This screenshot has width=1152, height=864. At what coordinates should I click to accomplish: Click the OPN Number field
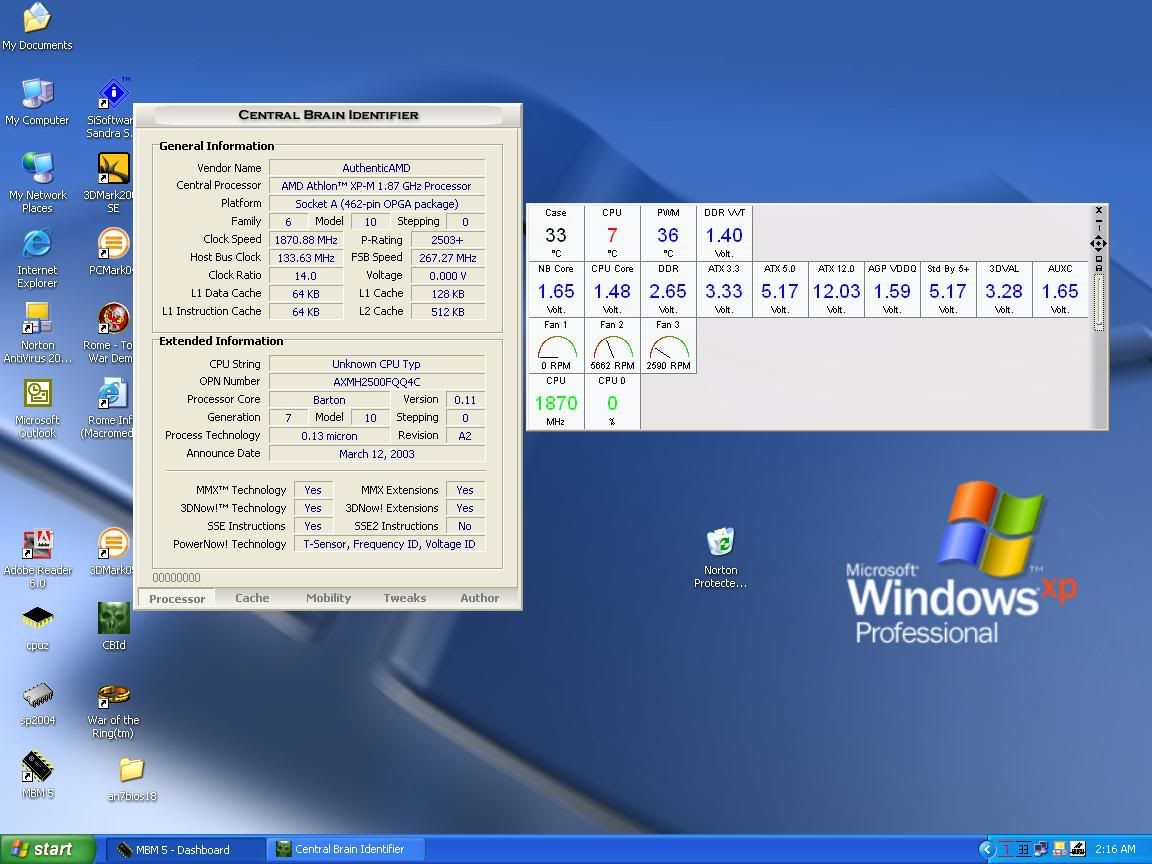pyautogui.click(x=376, y=382)
